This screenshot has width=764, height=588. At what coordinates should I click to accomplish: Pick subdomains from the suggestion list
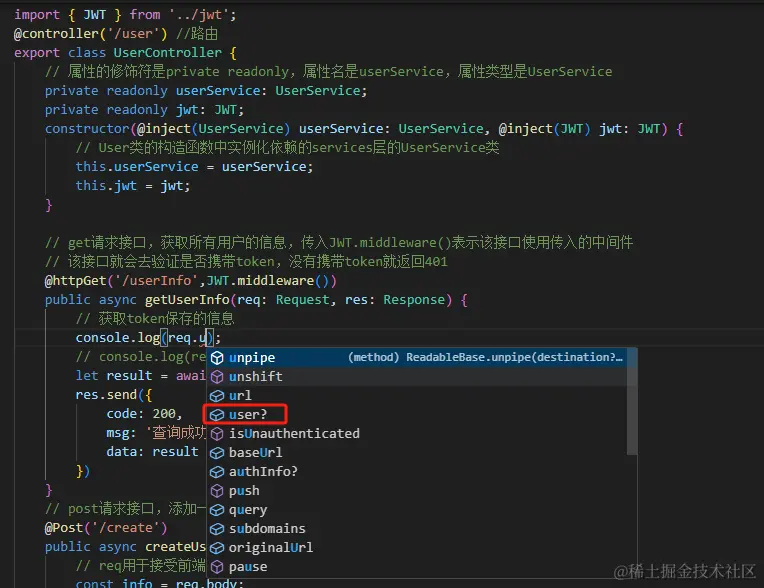(x=418, y=529)
